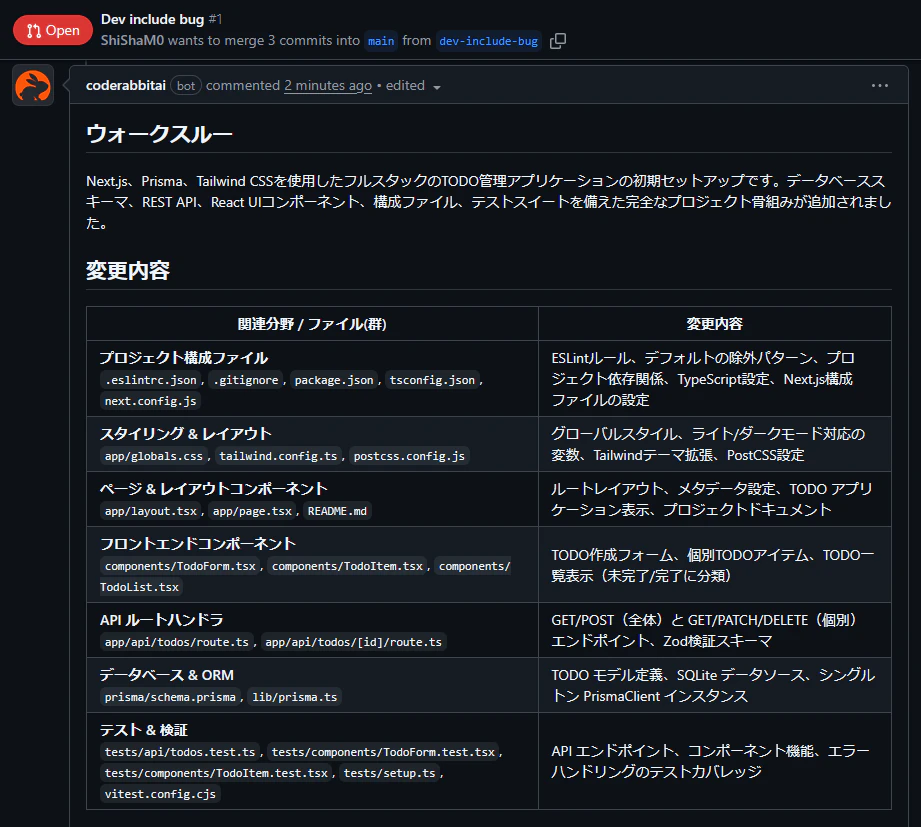Click the lib/prisma.ts file name
Image resolution: width=921 pixels, height=827 pixels.
coord(295,697)
